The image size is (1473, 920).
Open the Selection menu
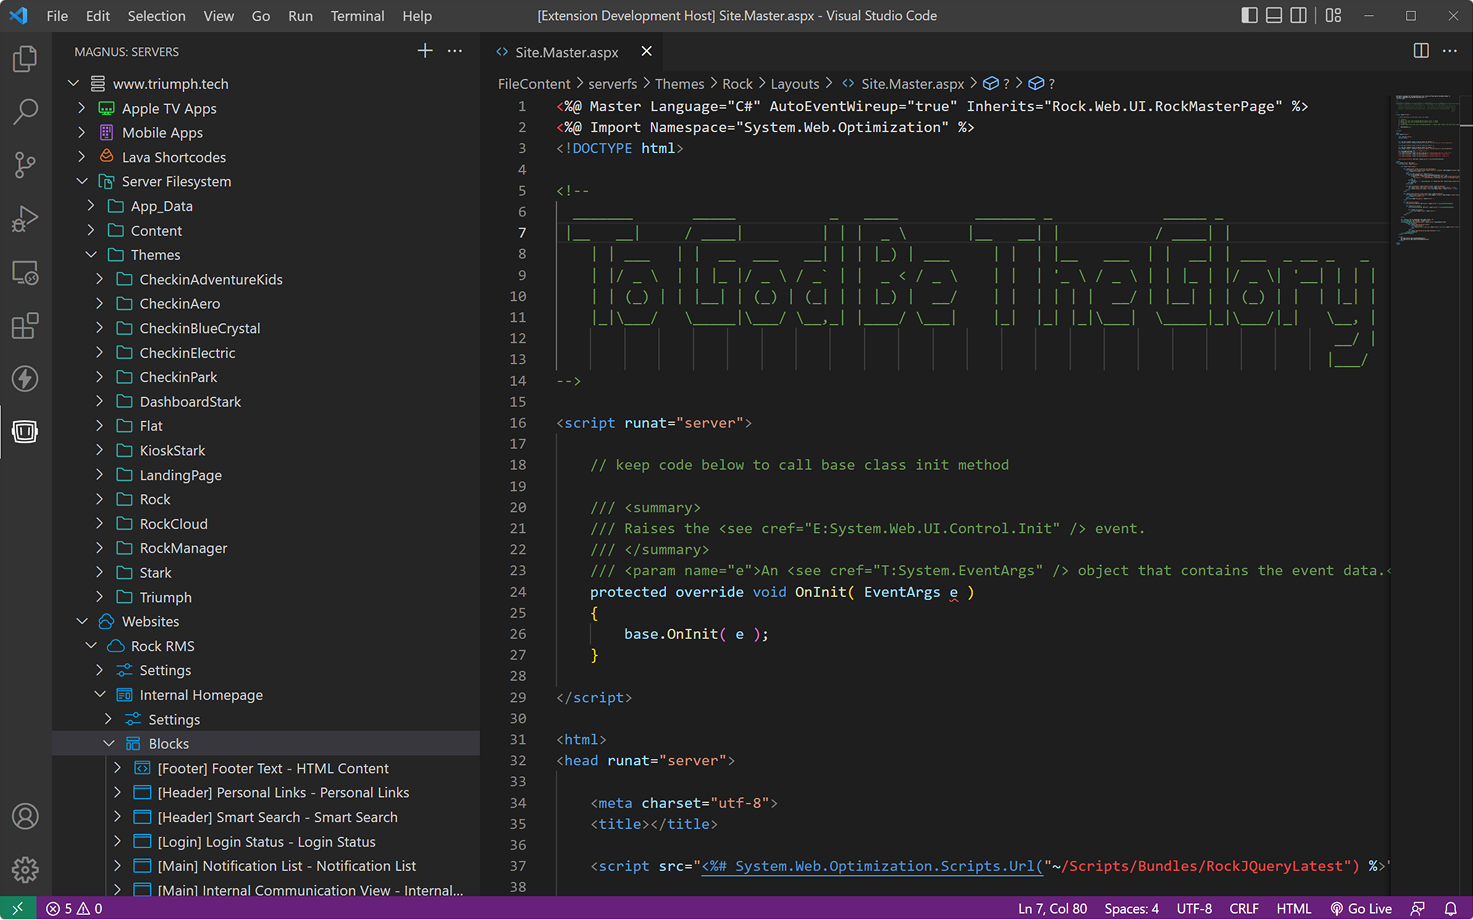tap(156, 16)
